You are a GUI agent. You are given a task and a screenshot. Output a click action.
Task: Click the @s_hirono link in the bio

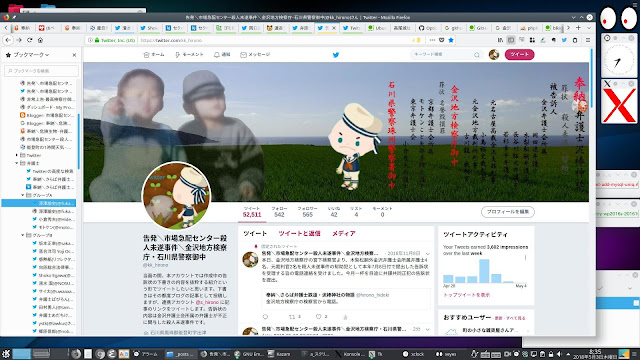pyautogui.click(x=207, y=302)
